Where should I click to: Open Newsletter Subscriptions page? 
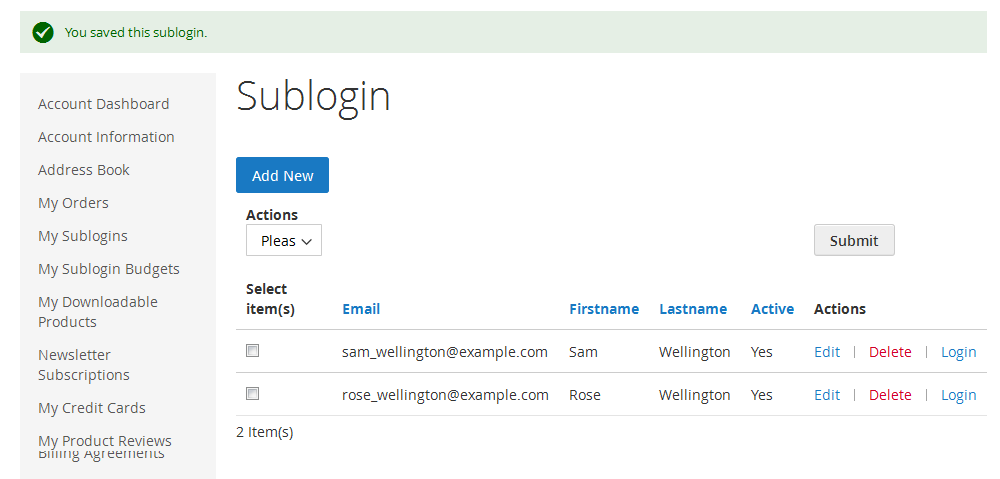click(x=84, y=365)
